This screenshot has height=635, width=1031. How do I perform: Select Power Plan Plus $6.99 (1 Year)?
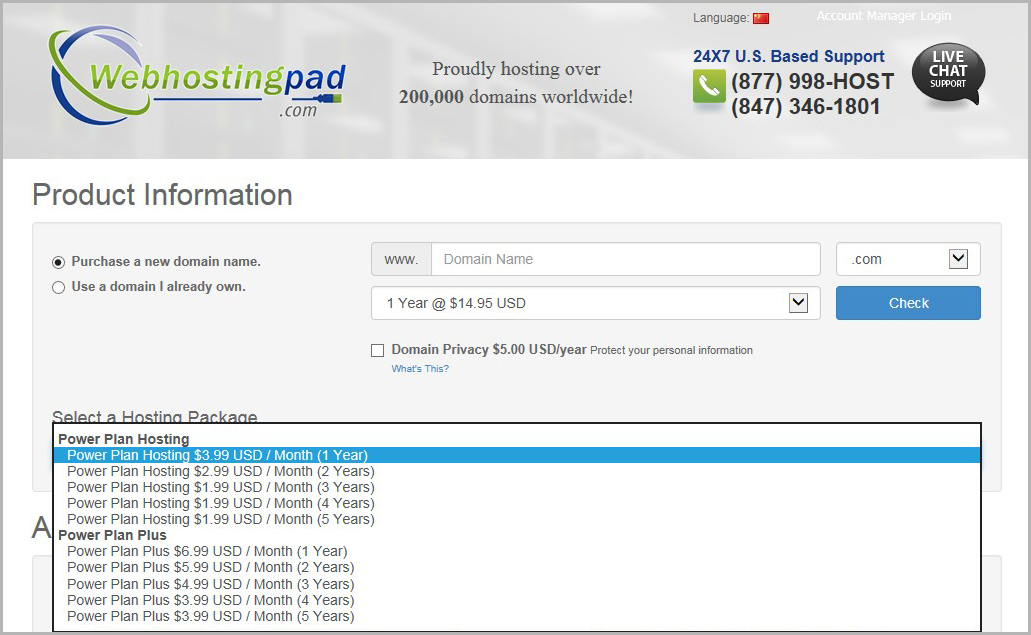point(207,551)
